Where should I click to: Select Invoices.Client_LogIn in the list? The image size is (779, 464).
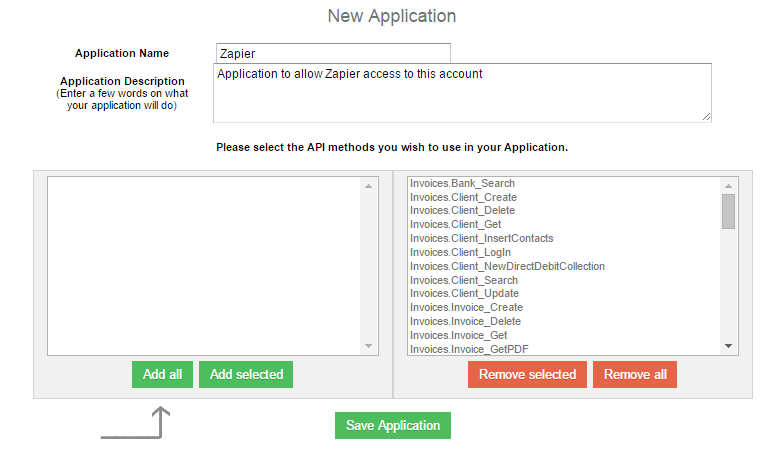click(461, 252)
